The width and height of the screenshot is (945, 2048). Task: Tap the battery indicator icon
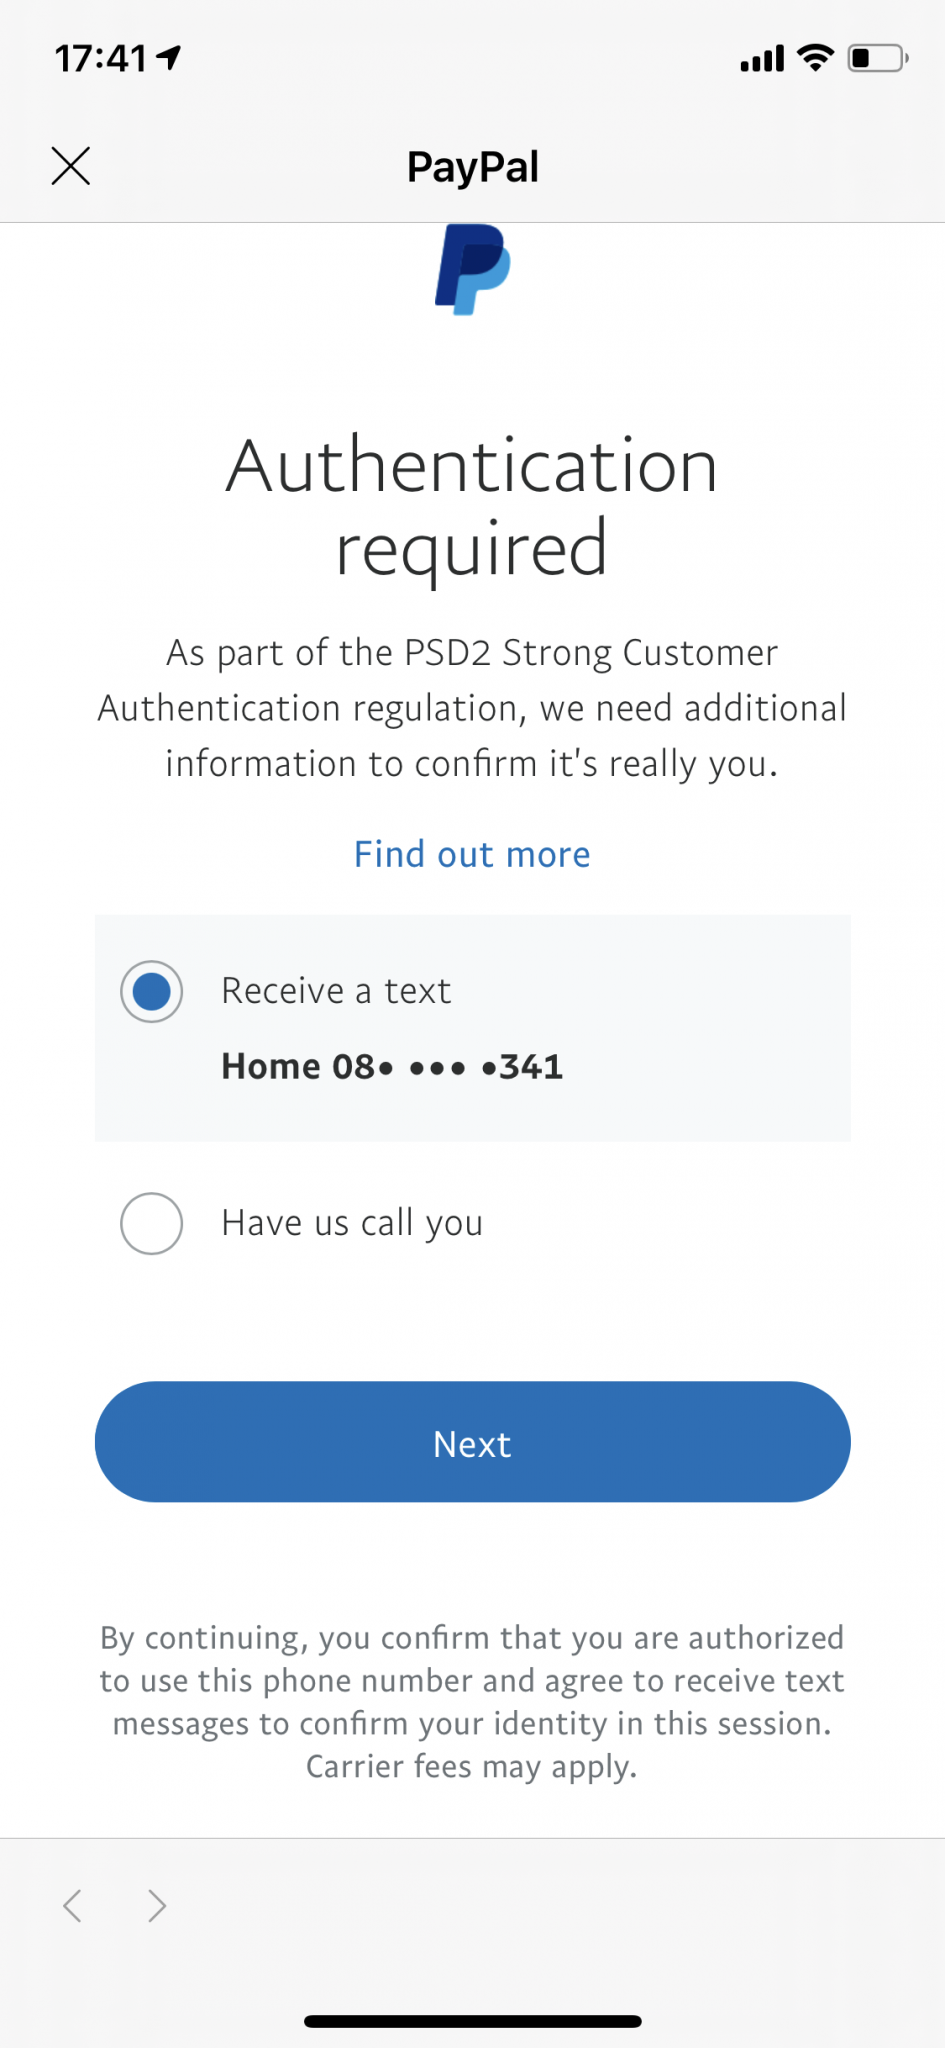[877, 59]
